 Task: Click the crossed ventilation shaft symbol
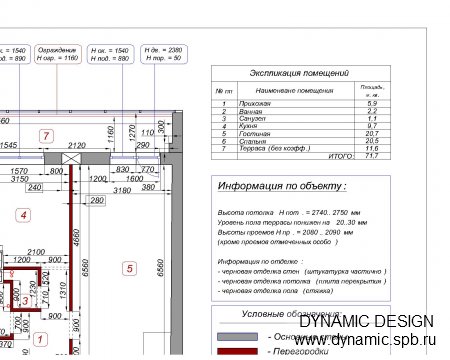[x=71, y=159]
